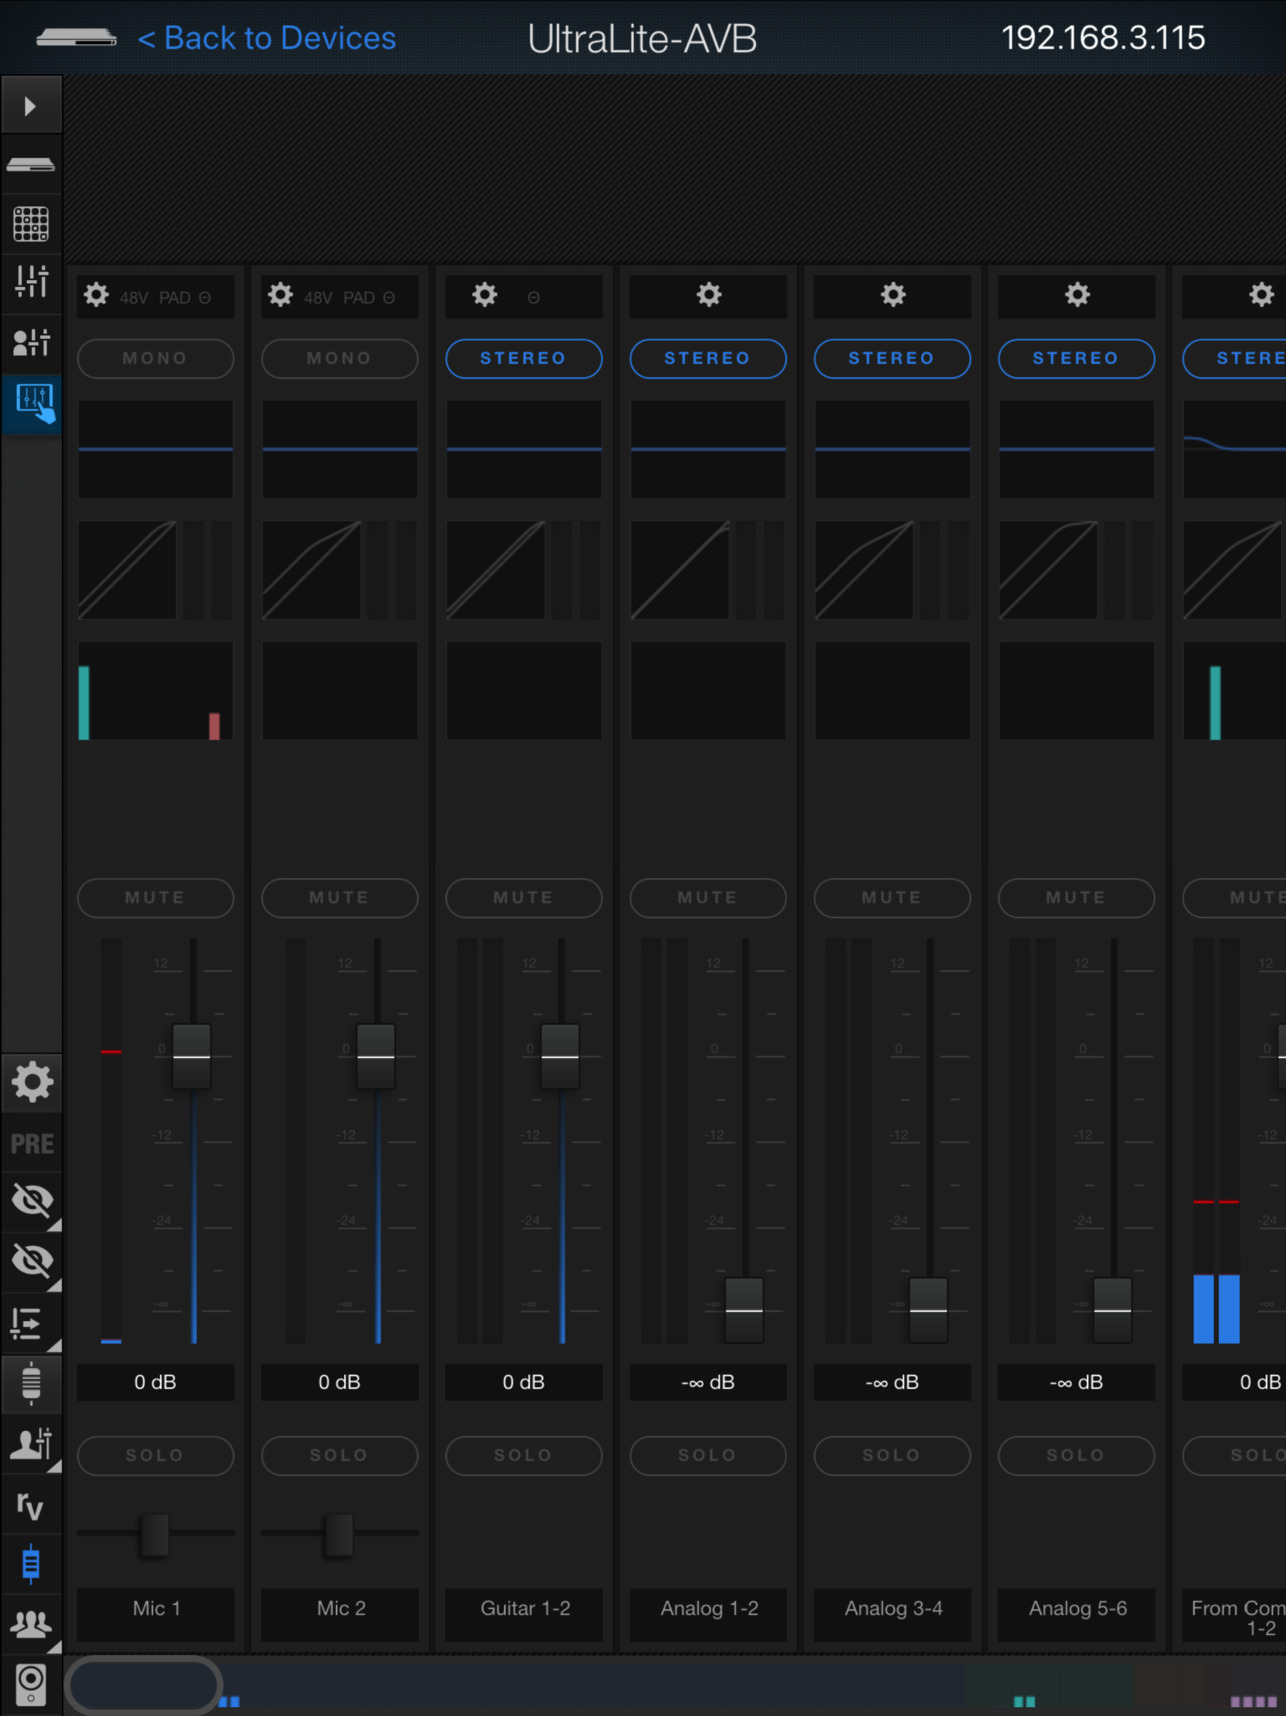The image size is (1286, 1716).
Task: Open the person-with-faders aux menu
Action: coord(31,1444)
